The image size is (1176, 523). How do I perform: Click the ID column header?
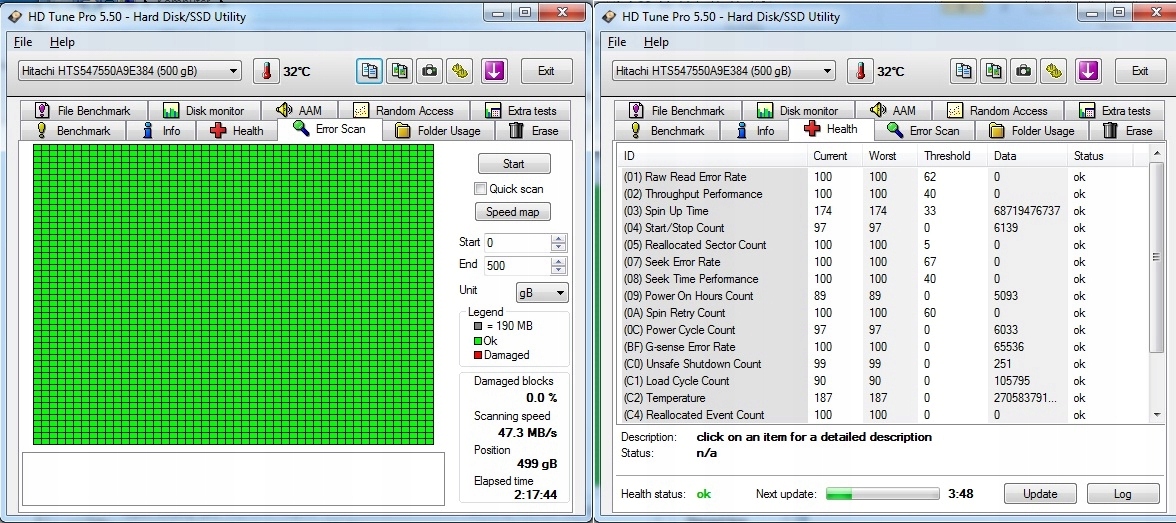tap(713, 156)
